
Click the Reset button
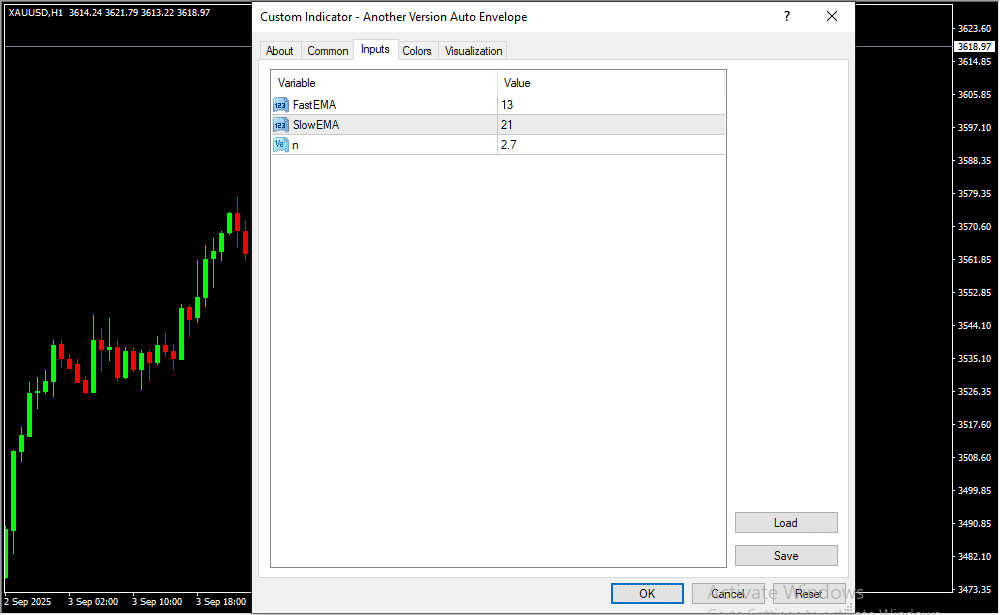point(809,594)
